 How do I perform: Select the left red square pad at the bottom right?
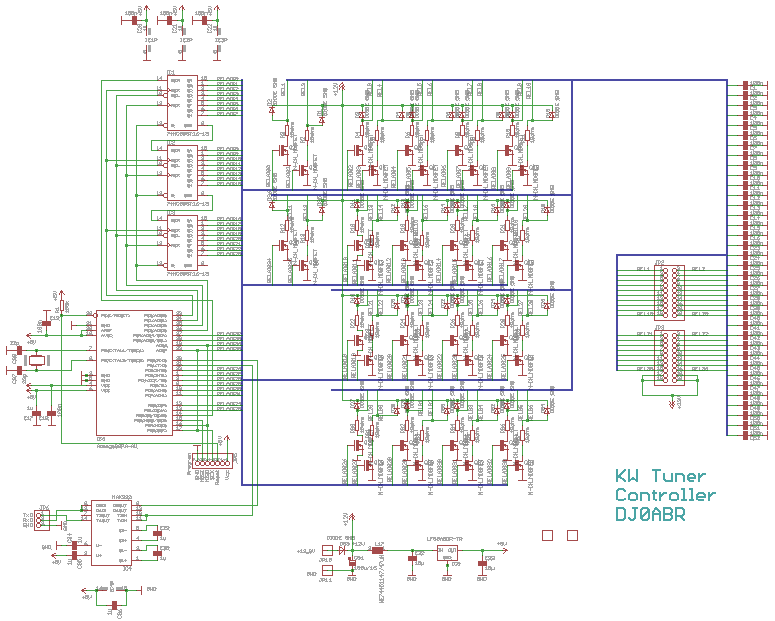coord(547,535)
